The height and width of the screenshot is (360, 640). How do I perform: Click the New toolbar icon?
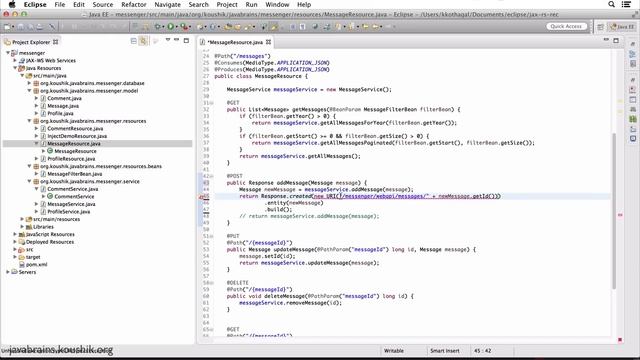click(7, 27)
